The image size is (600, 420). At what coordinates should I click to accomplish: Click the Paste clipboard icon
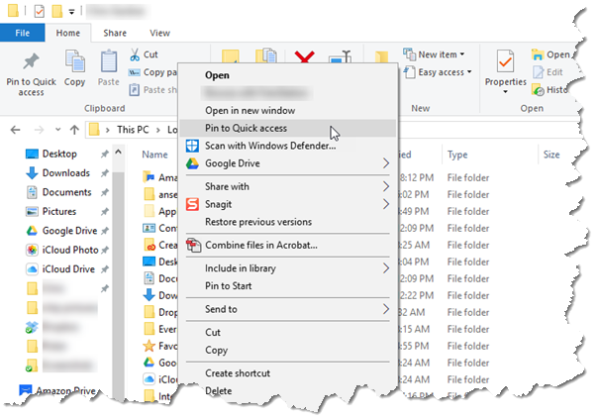tap(109, 61)
